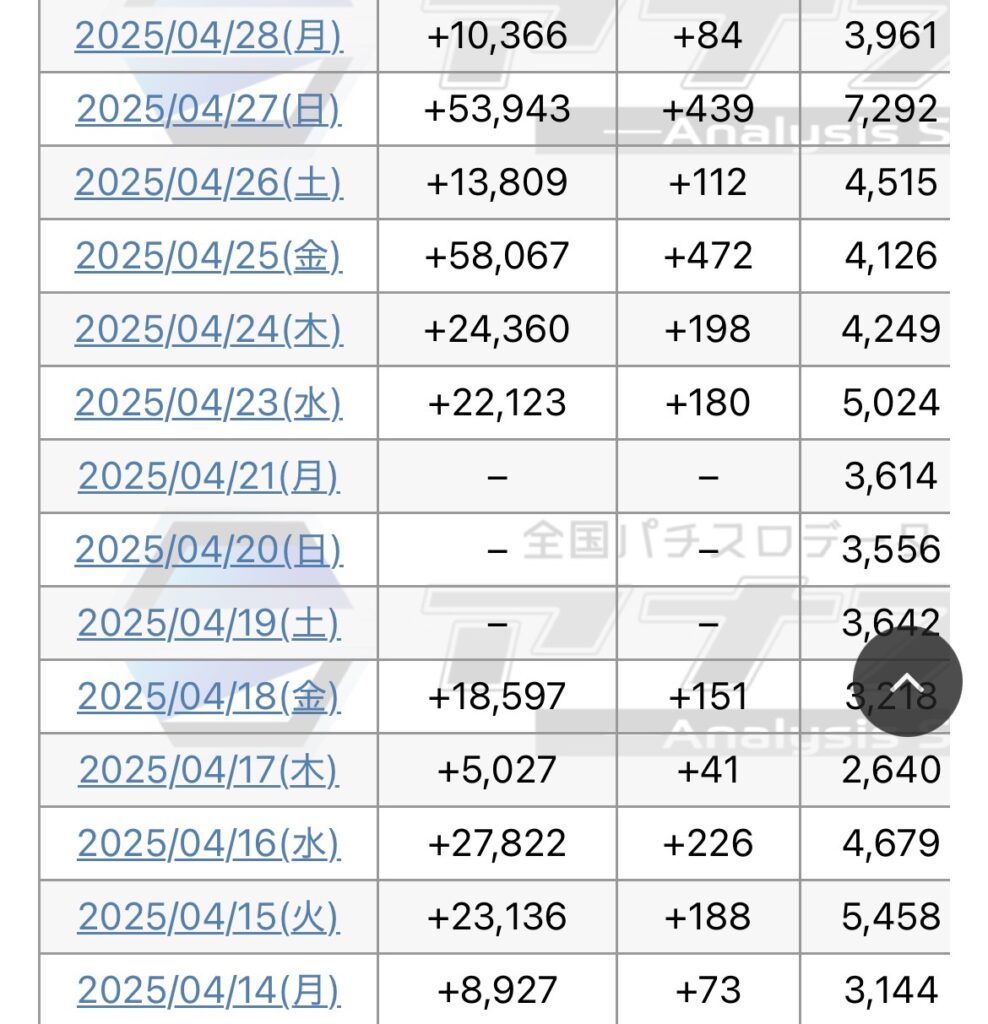Viewport: 988px width, 1024px height.
Task: Open the 2025/04/15(火) date link
Action: pyautogui.click(x=208, y=917)
